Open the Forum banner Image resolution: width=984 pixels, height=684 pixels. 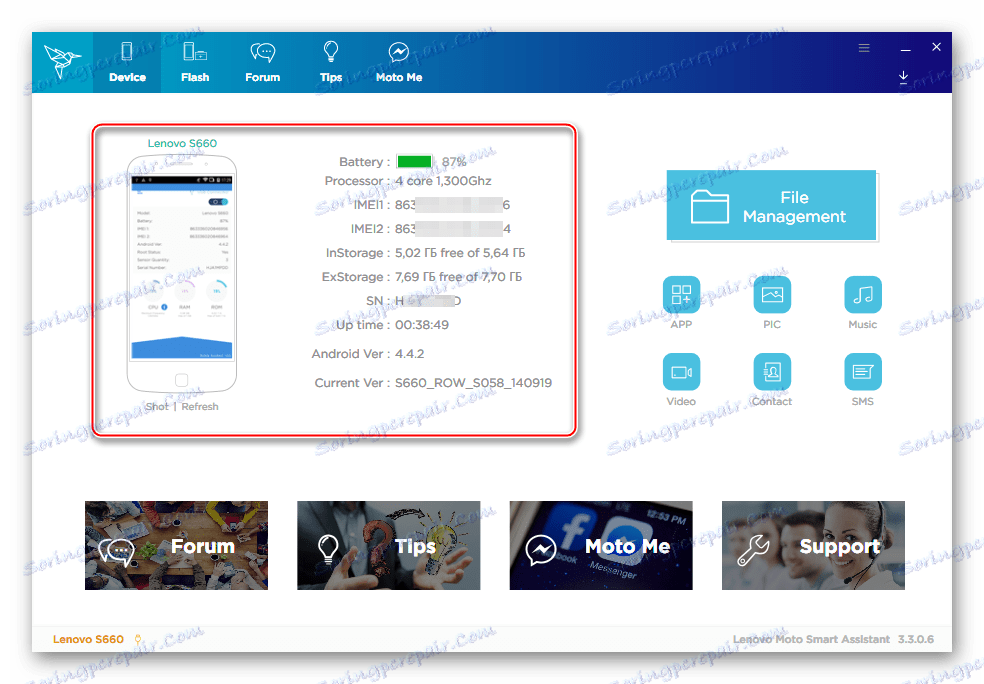coord(175,546)
